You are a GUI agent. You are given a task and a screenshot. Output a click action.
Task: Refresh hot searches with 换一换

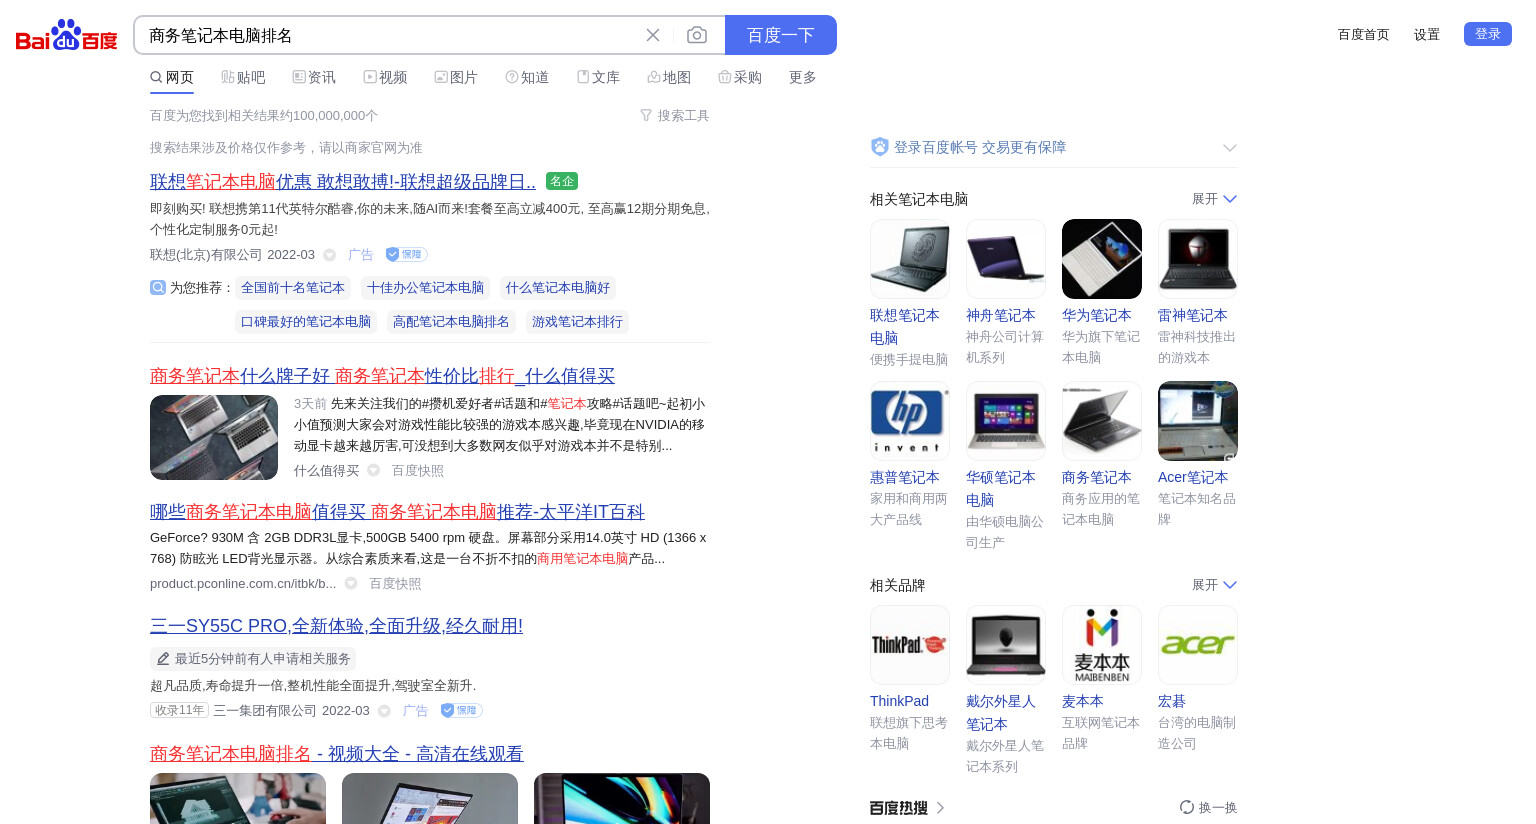click(x=1208, y=808)
